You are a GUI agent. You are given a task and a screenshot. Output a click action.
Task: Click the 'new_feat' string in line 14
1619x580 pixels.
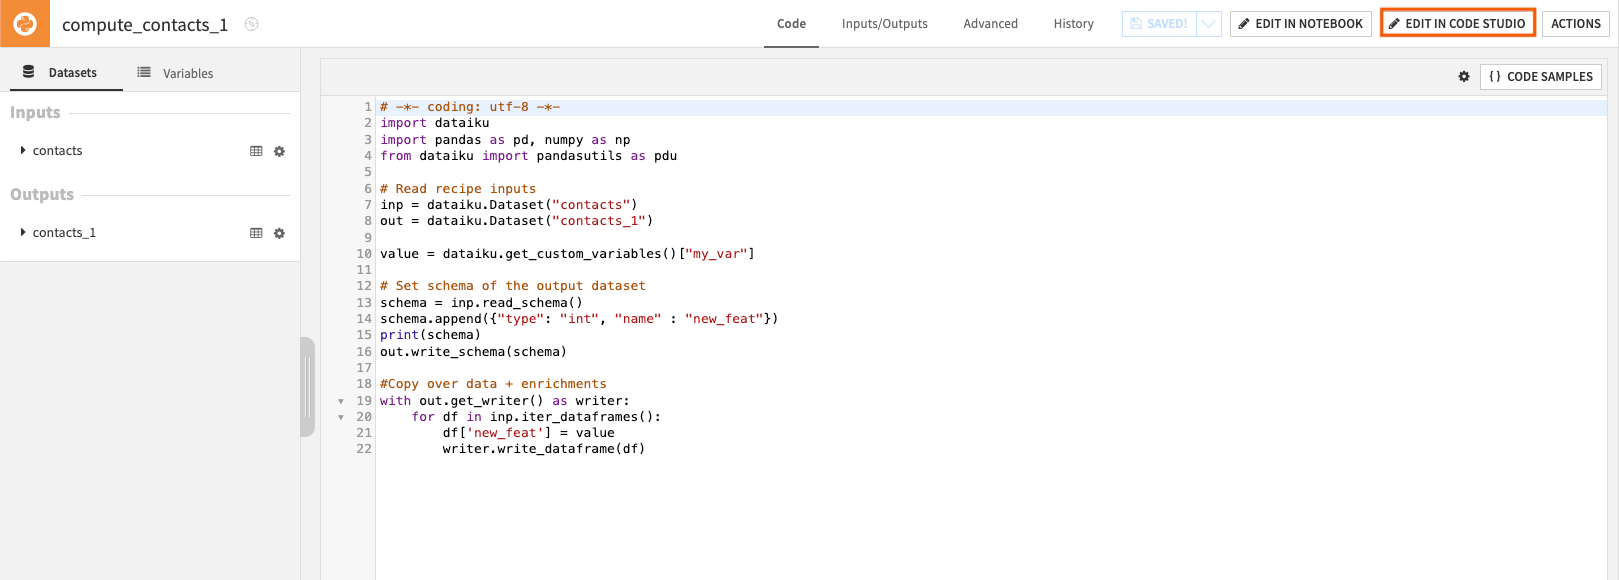click(724, 319)
